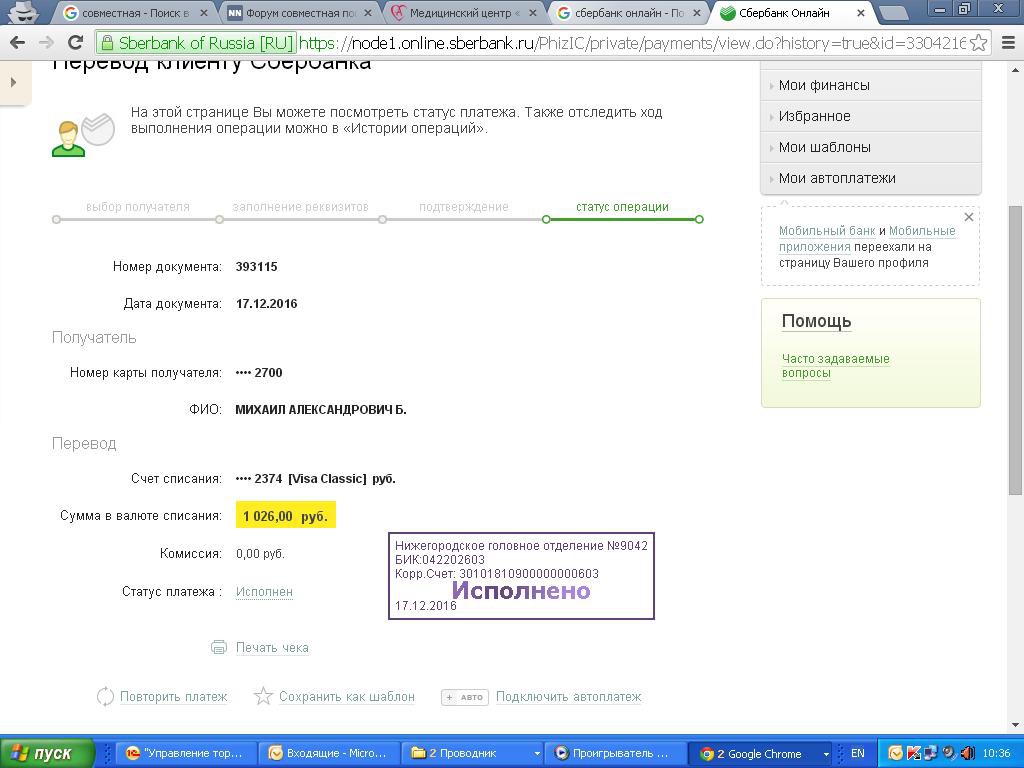Open the Входящие - Micro... taskbar item
The width and height of the screenshot is (1024, 768).
point(328,753)
